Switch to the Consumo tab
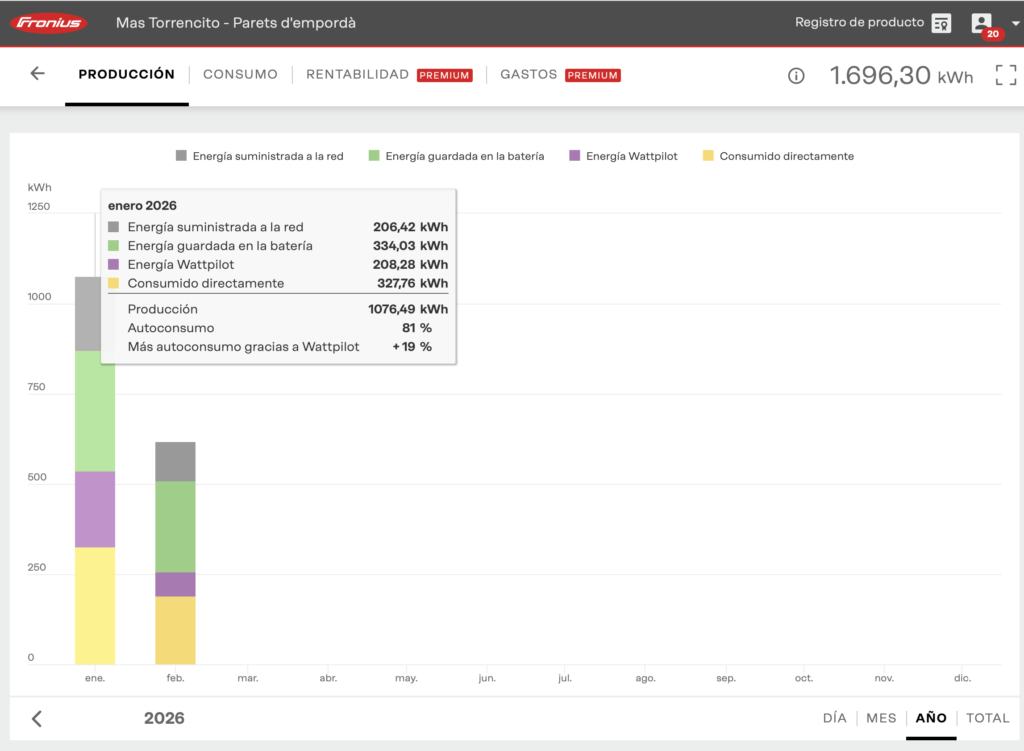This screenshot has width=1024, height=751. point(240,75)
